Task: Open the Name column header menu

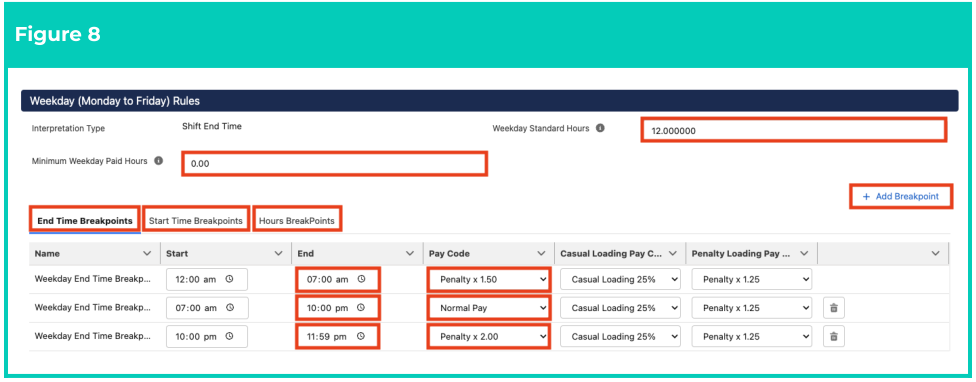Action: point(147,253)
